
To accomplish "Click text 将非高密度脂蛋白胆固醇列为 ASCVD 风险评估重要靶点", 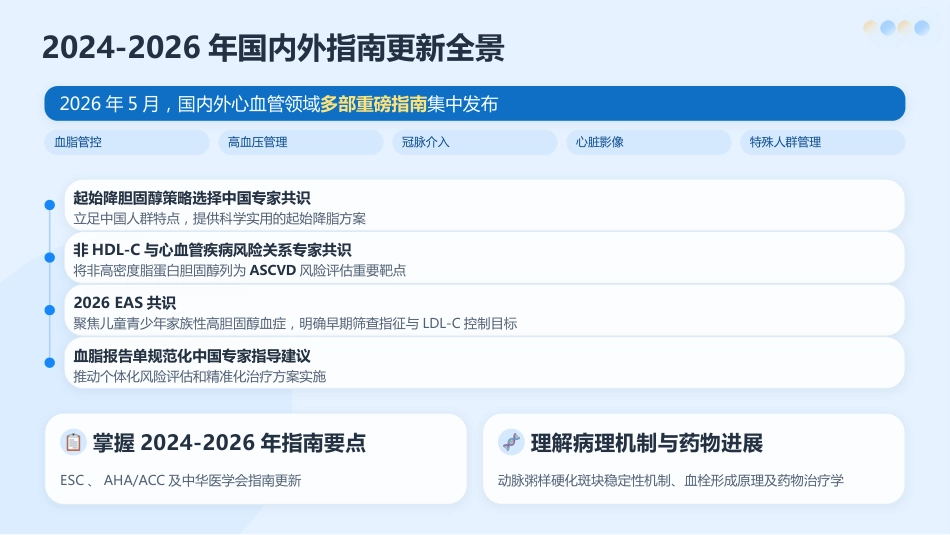I will pos(239,271).
